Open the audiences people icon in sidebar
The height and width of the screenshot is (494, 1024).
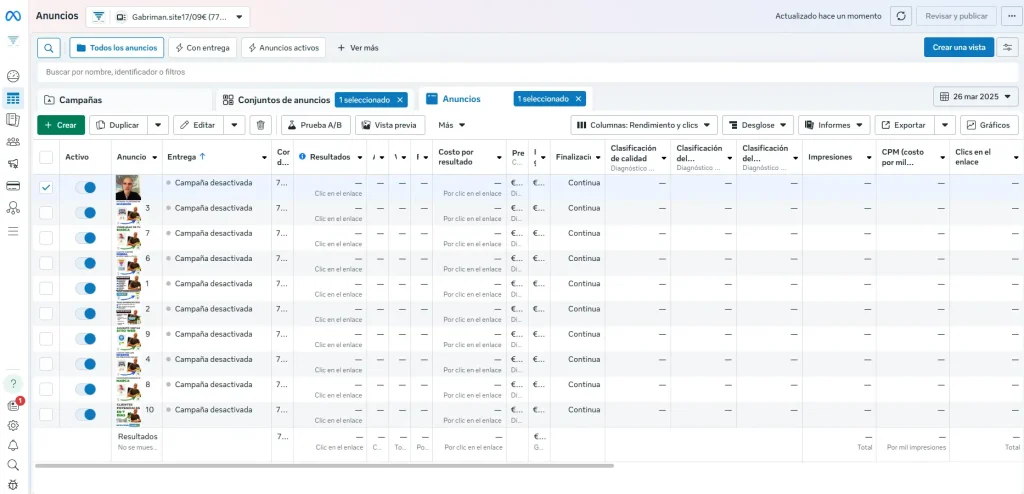tap(13, 142)
